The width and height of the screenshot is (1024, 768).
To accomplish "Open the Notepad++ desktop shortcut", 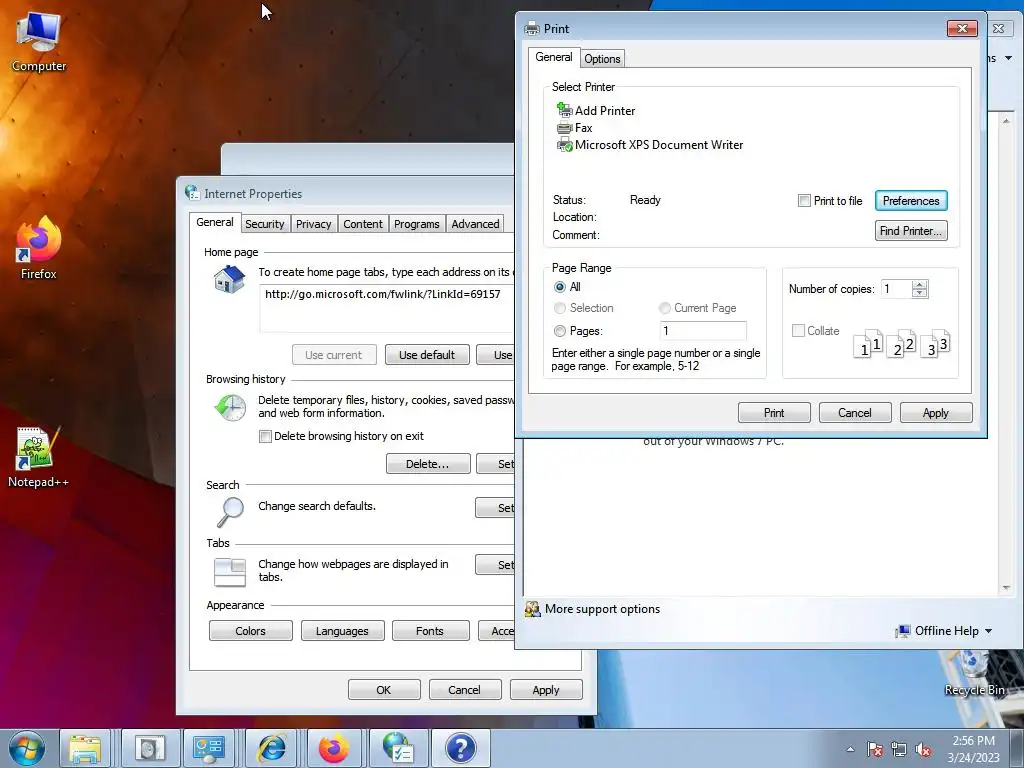I will tap(38, 457).
